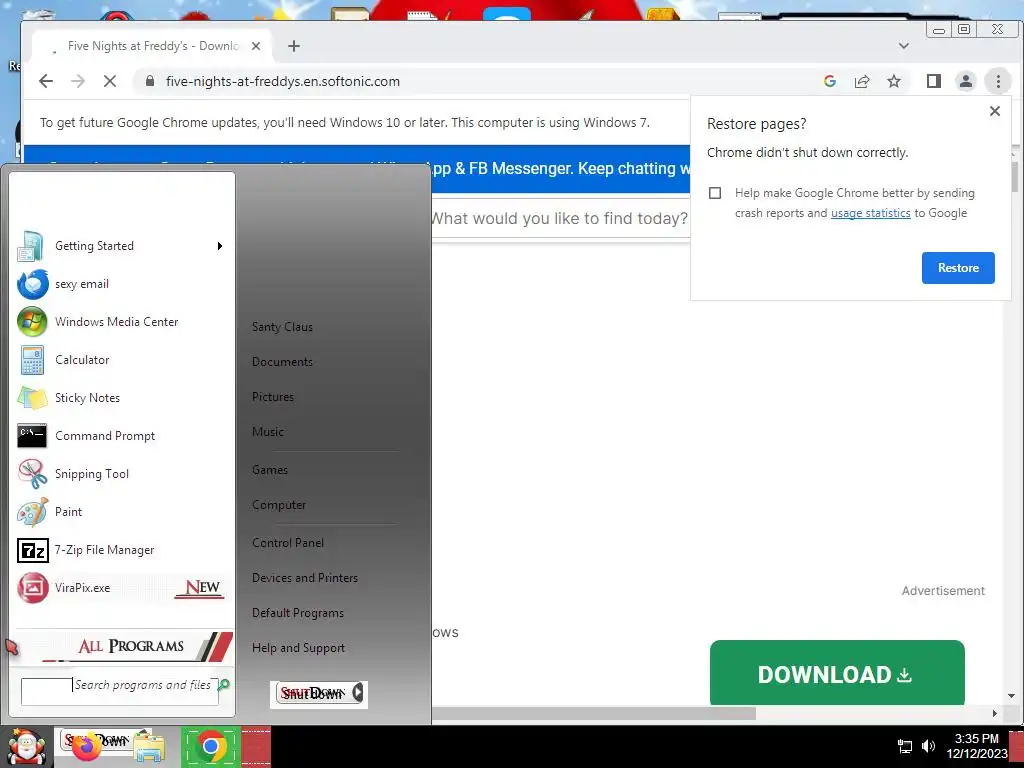Click the volume speaker tray icon
This screenshot has height=768, width=1024.
[x=928, y=746]
